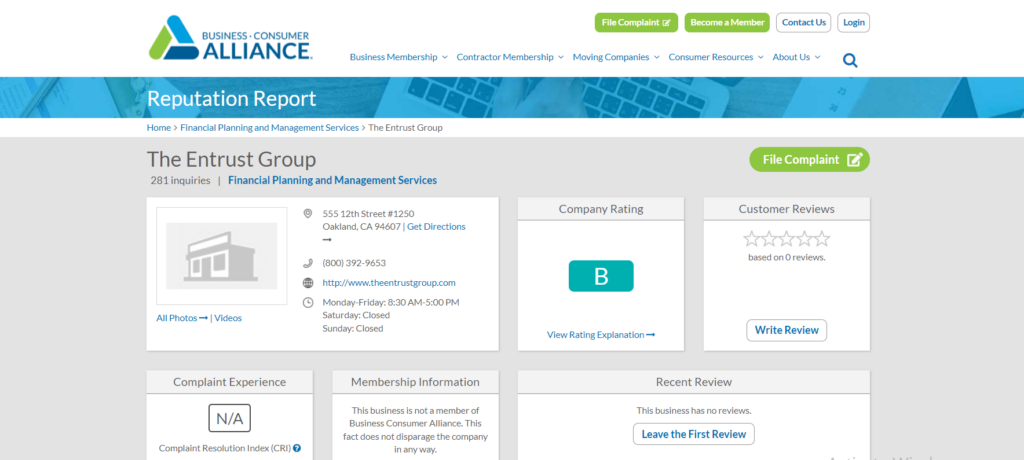Click the Login button
Viewport: 1024px width, 460px height.
854,22
